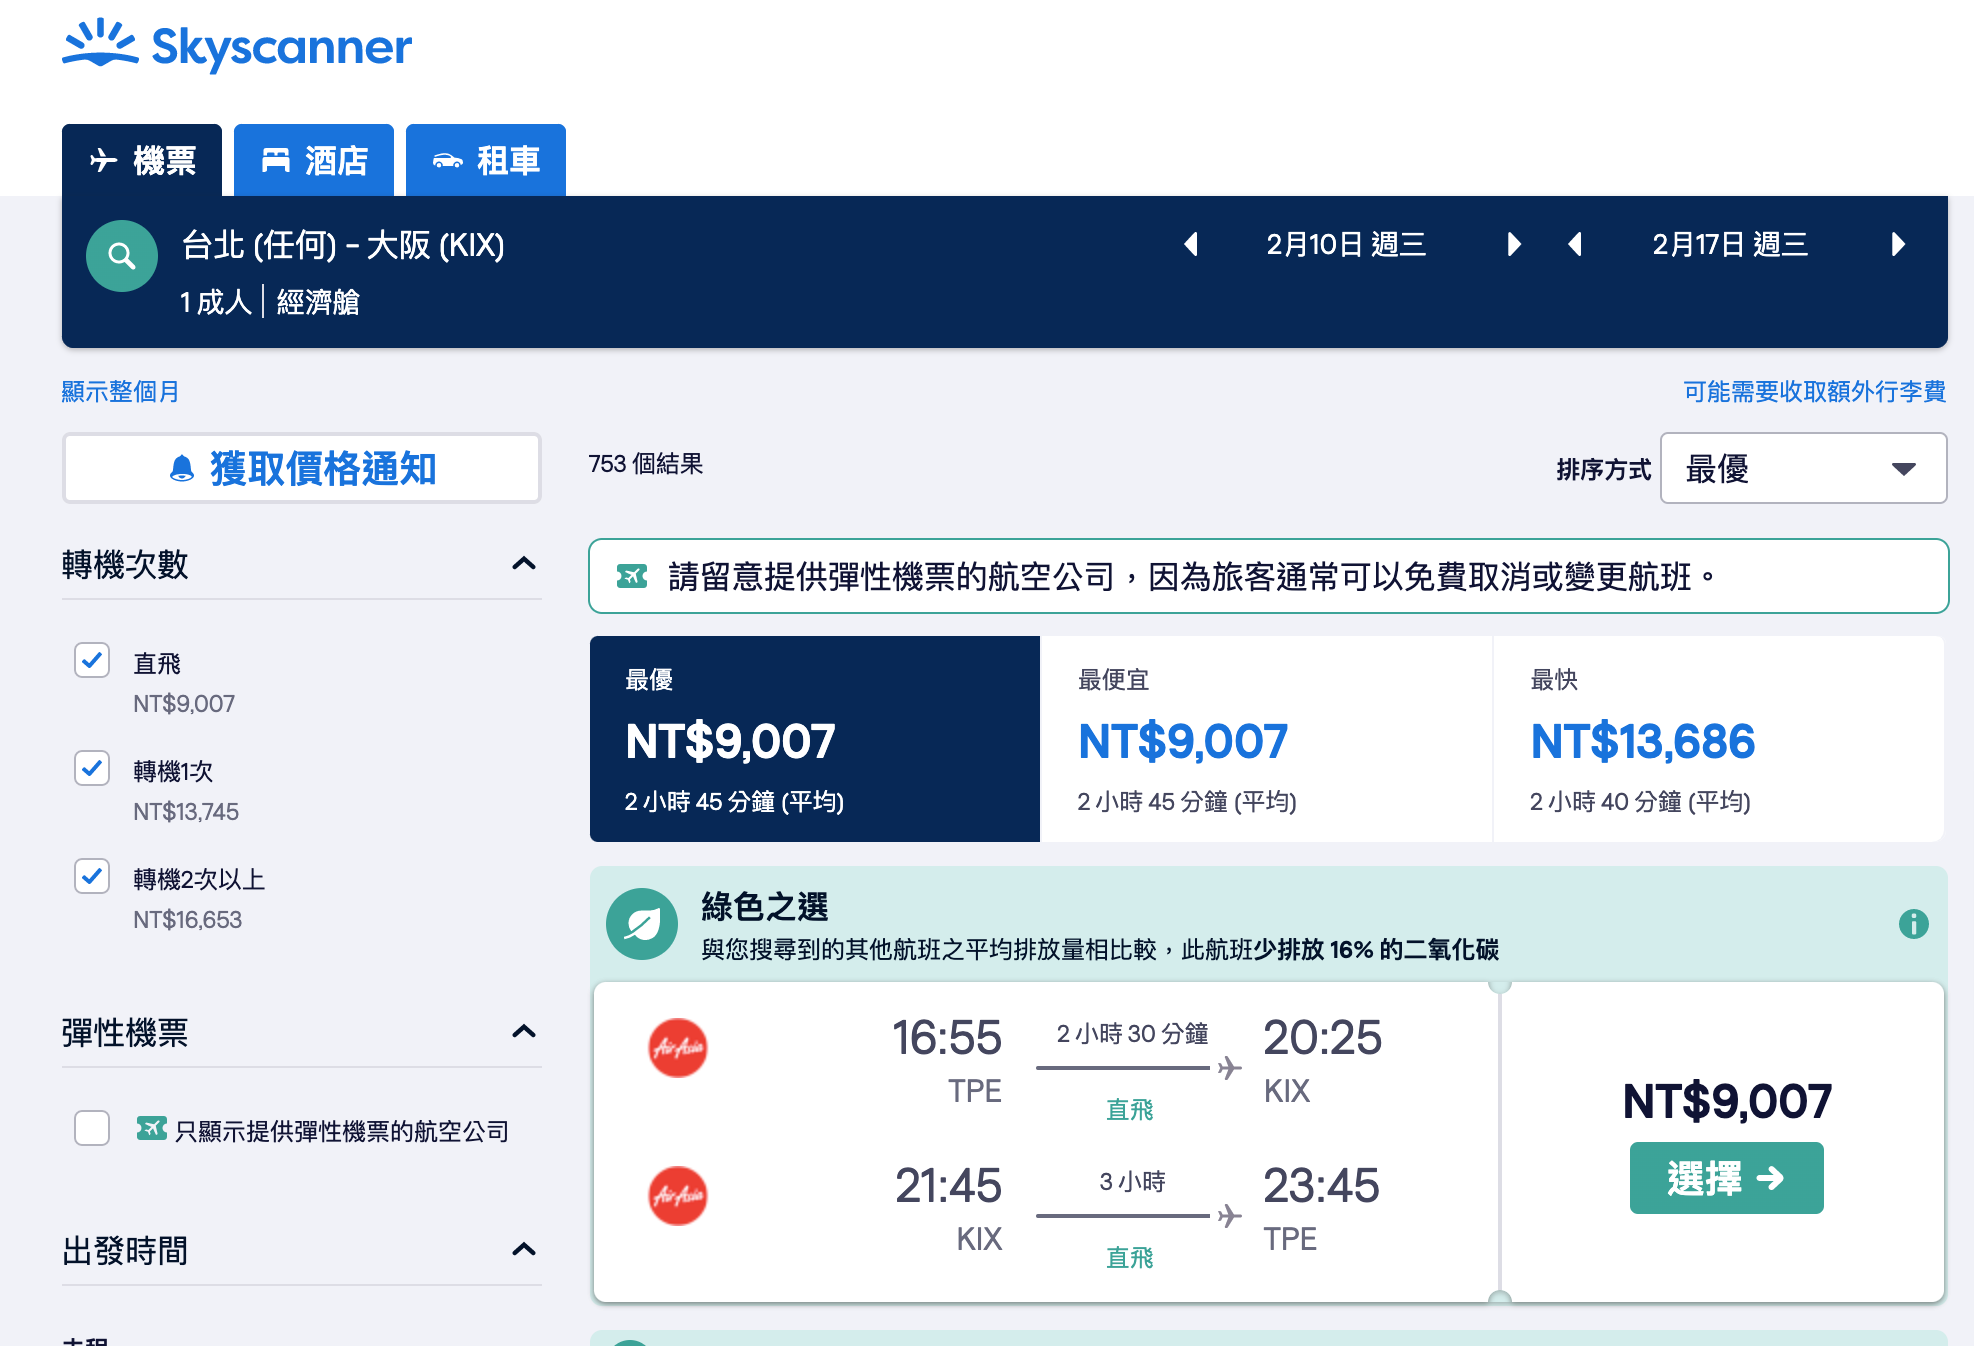Image resolution: width=1974 pixels, height=1346 pixels.
Task: Click the 選擇 select button for NT$9,007
Action: (1726, 1178)
